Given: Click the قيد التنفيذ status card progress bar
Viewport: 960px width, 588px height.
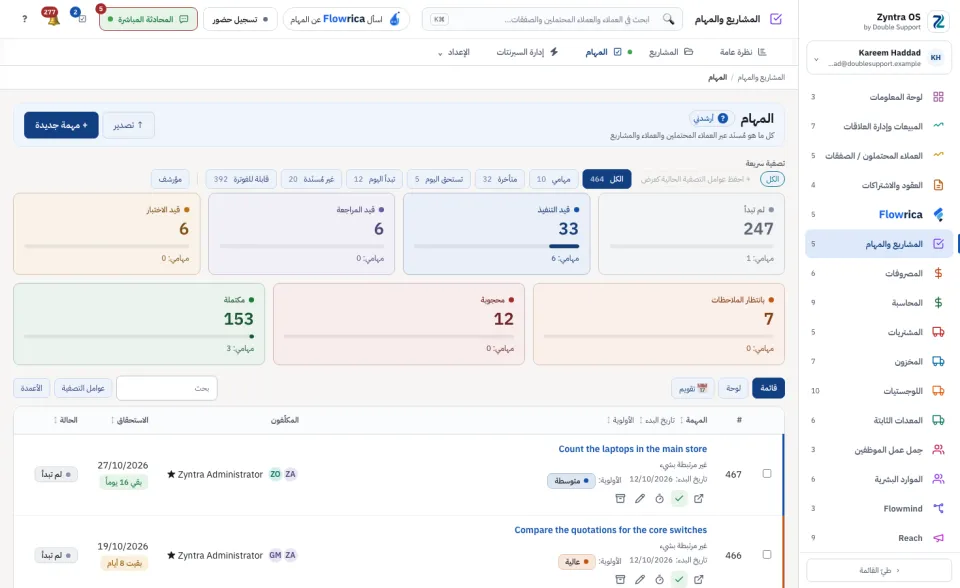Looking at the screenshot, I should click(497, 246).
